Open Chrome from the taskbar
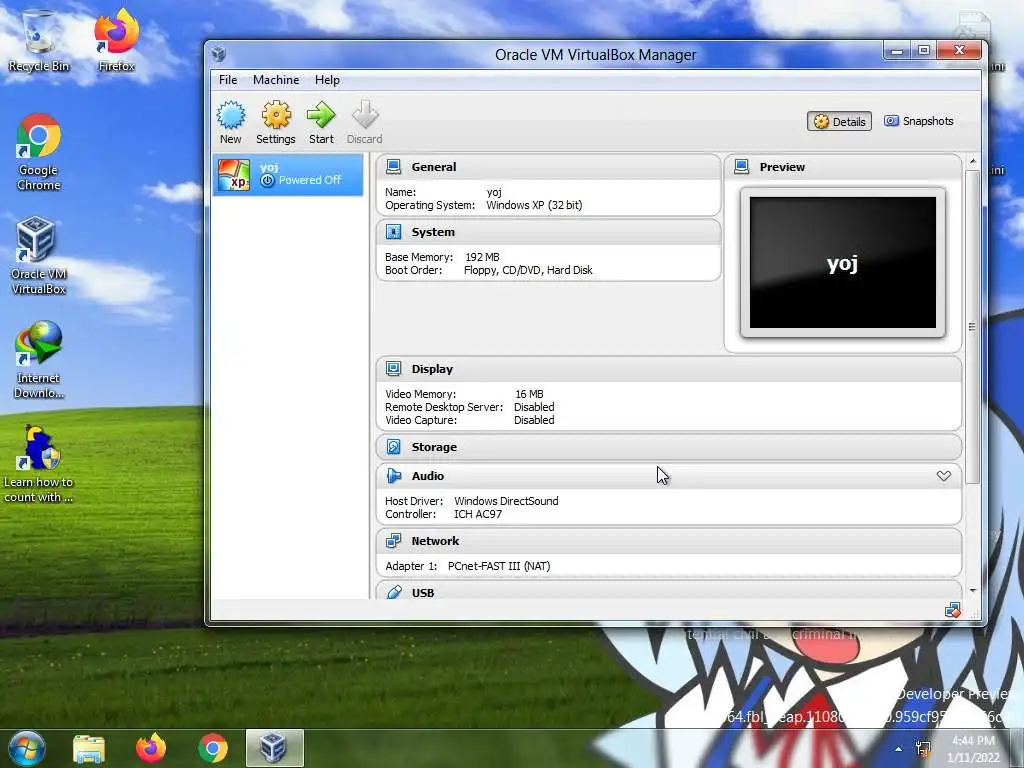 point(213,748)
